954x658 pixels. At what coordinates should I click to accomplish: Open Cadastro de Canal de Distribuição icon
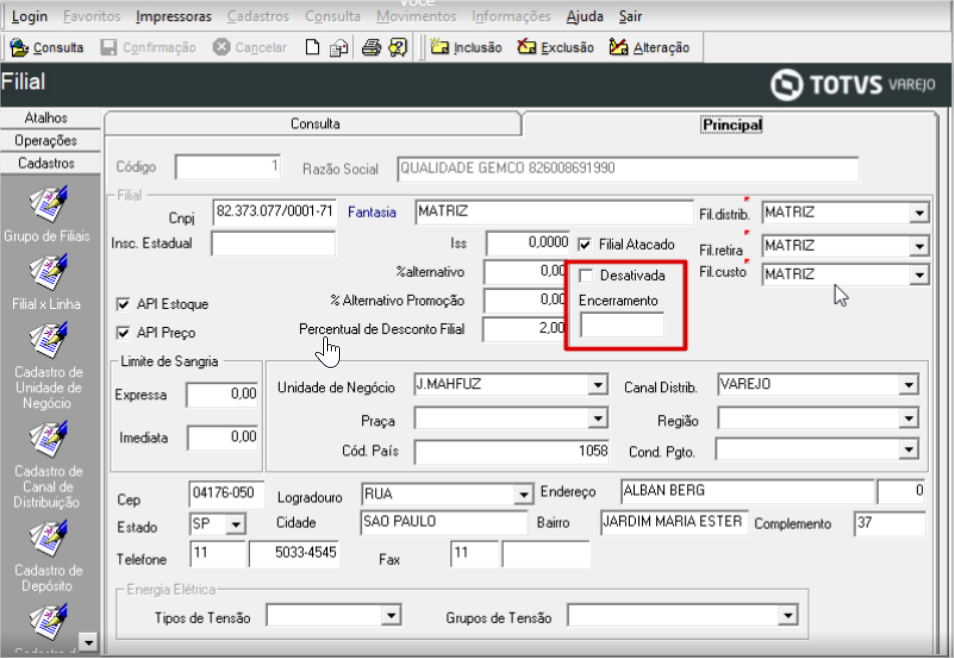click(x=48, y=439)
